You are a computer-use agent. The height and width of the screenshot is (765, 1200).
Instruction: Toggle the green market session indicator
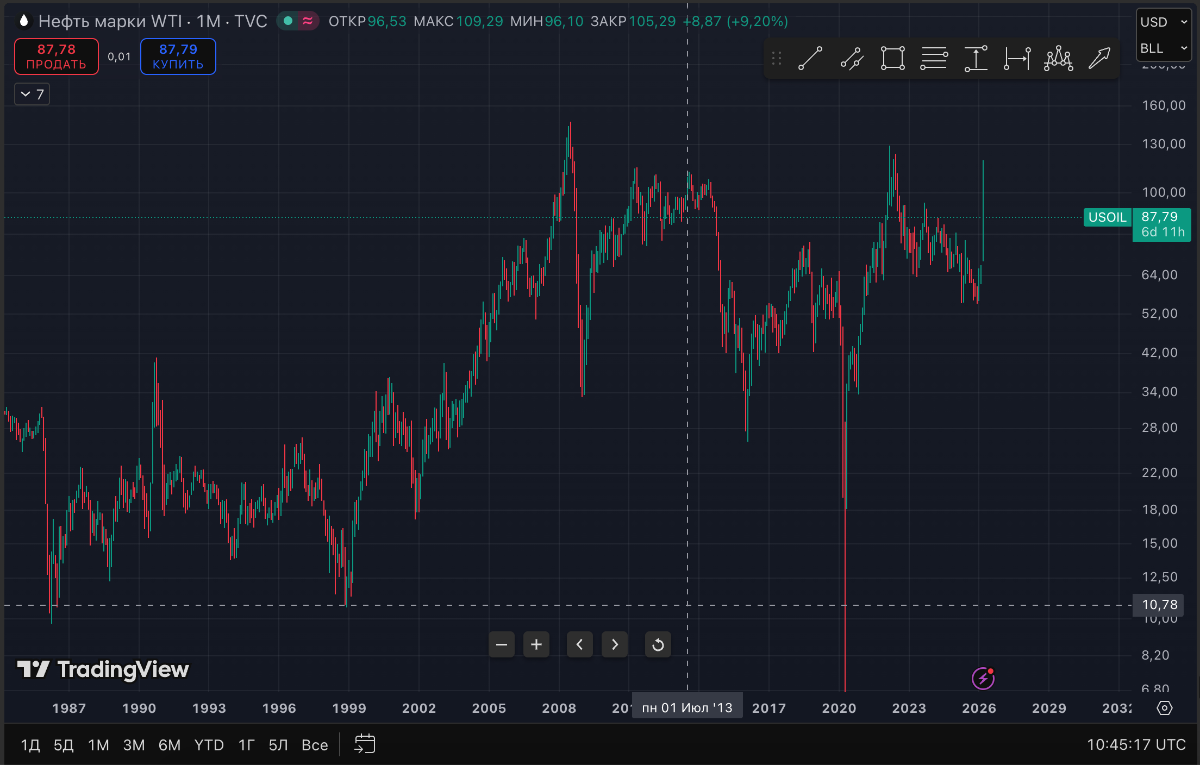click(287, 19)
